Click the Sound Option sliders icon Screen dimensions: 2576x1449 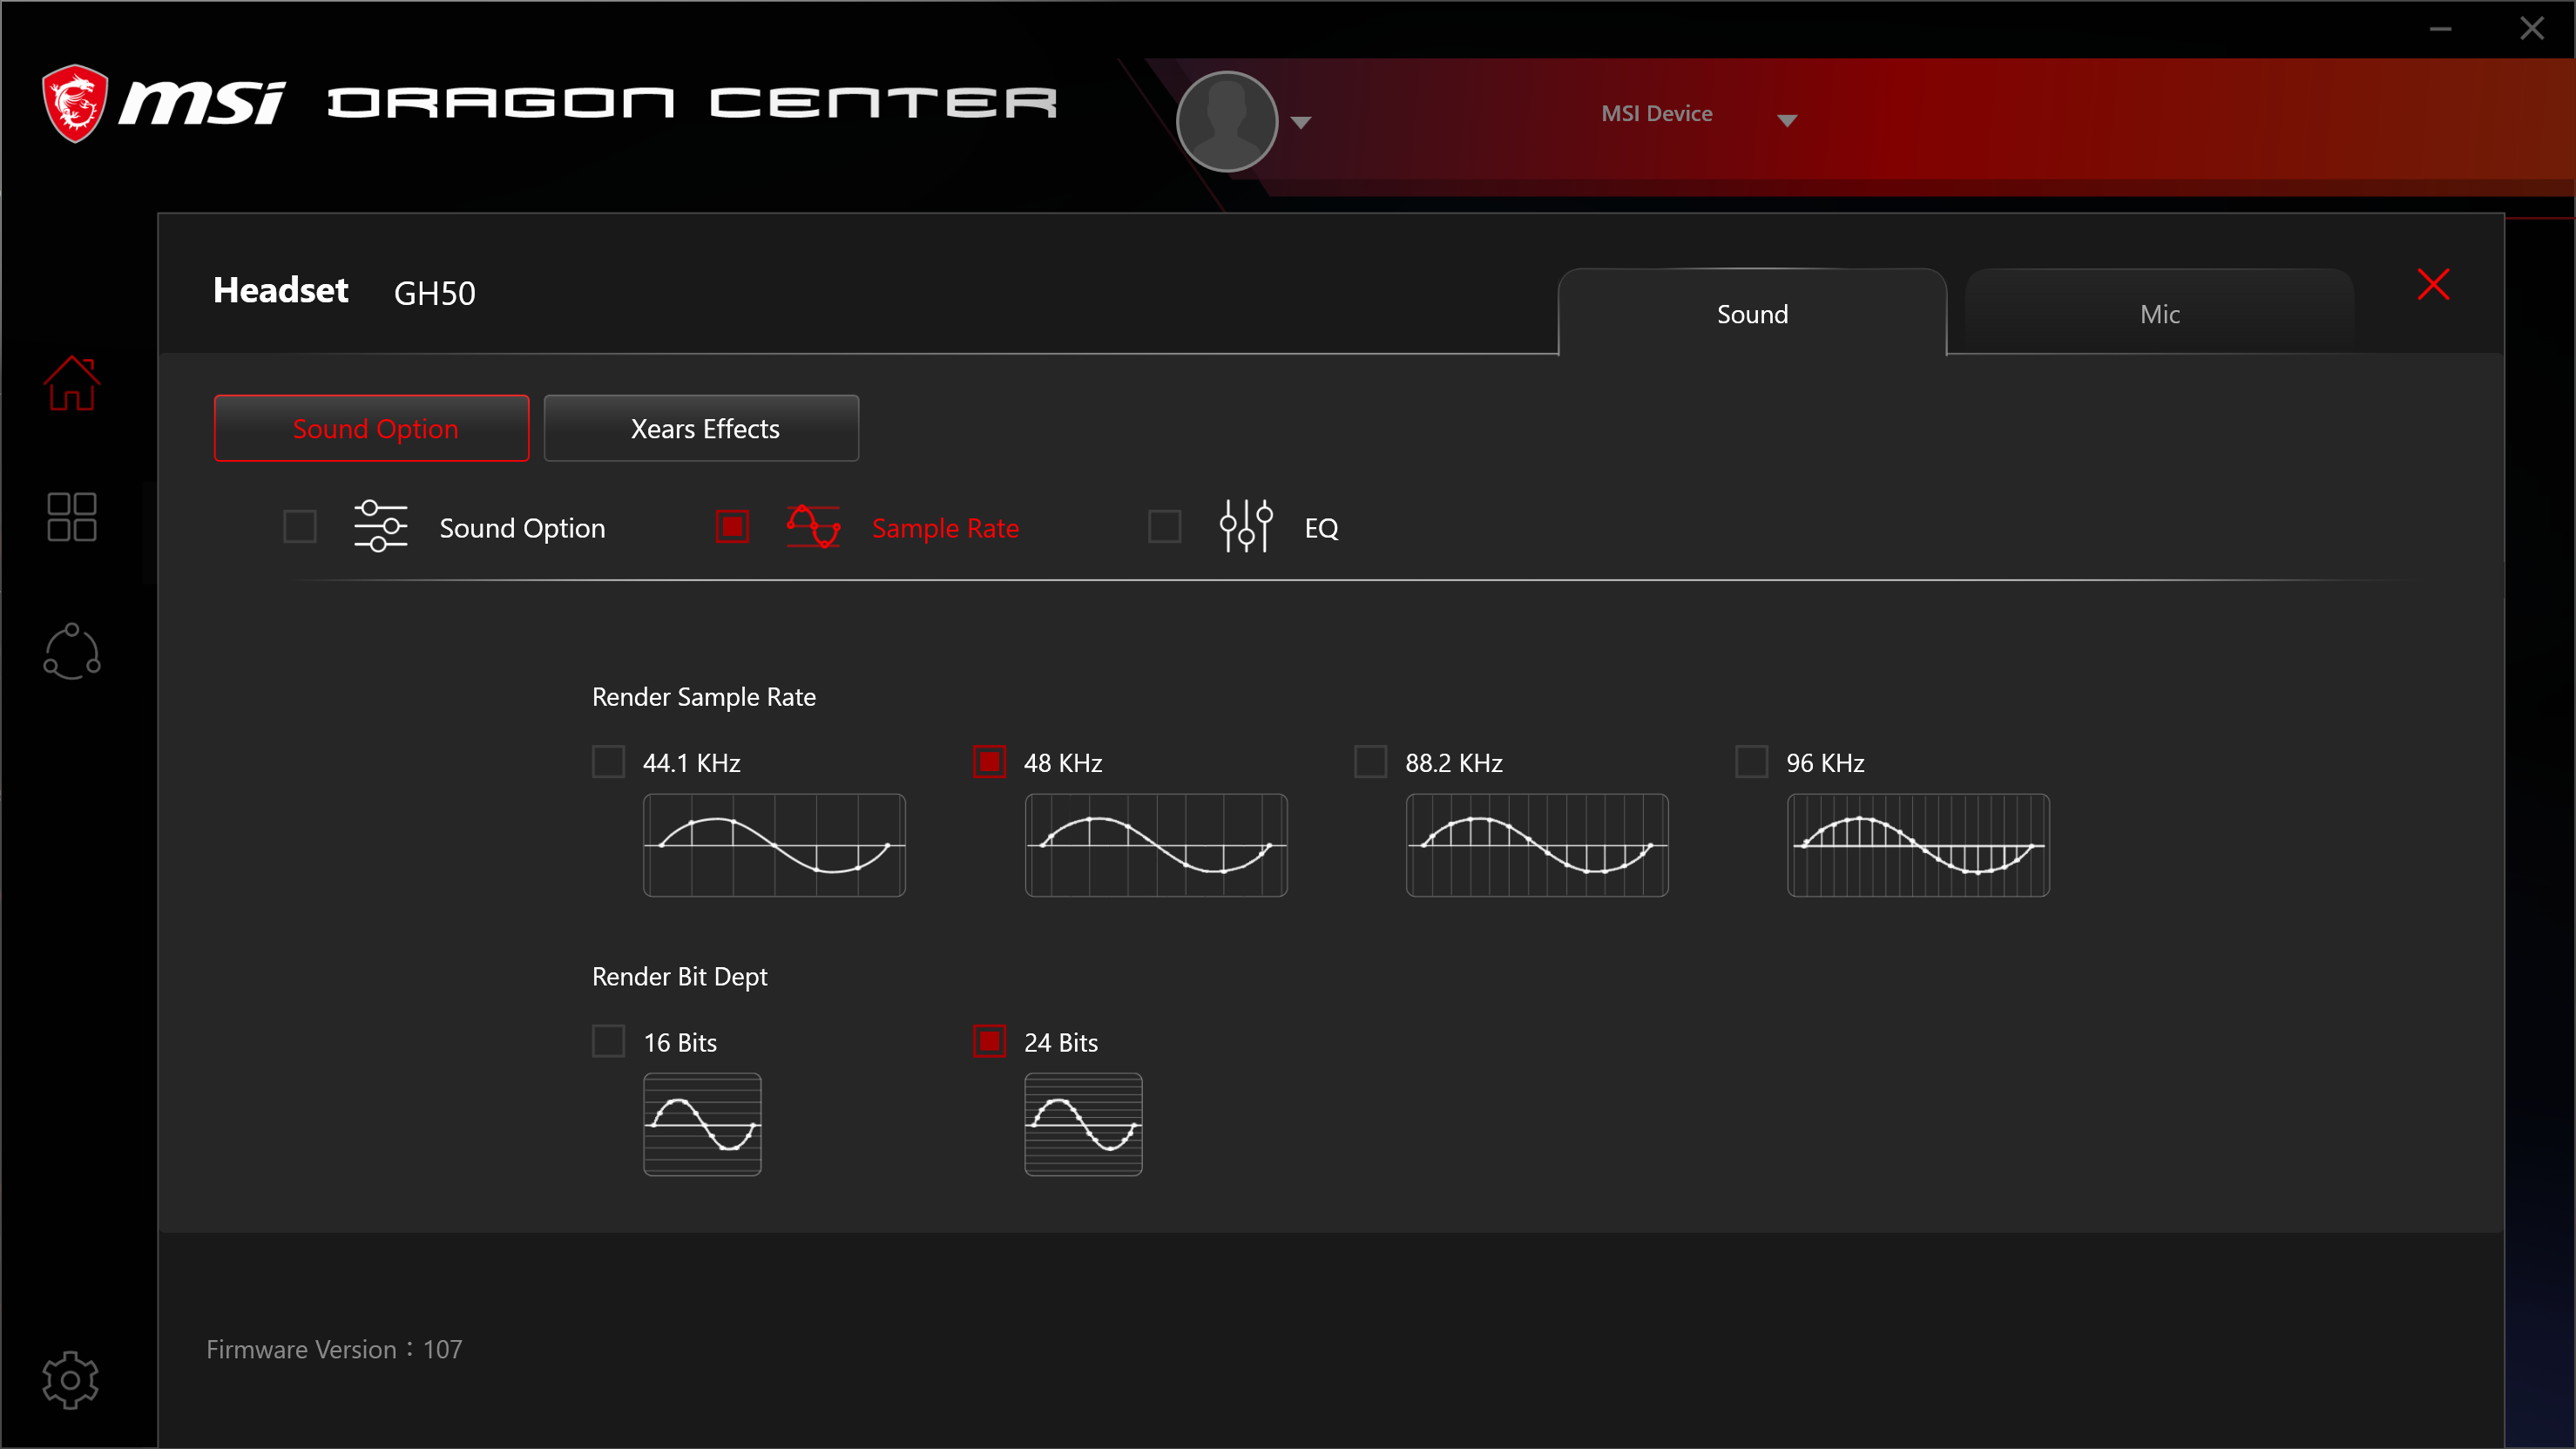[380, 527]
